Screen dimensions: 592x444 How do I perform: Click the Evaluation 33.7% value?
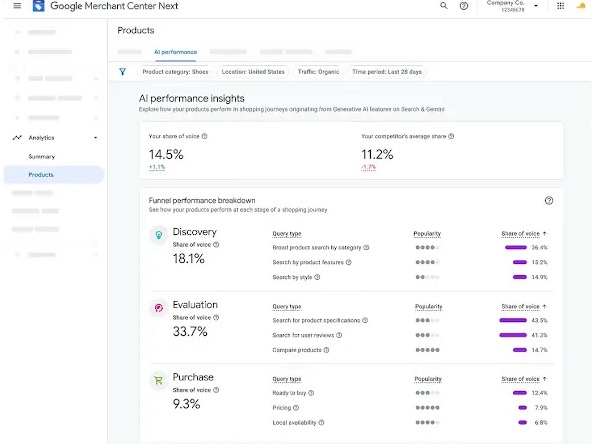coord(190,331)
